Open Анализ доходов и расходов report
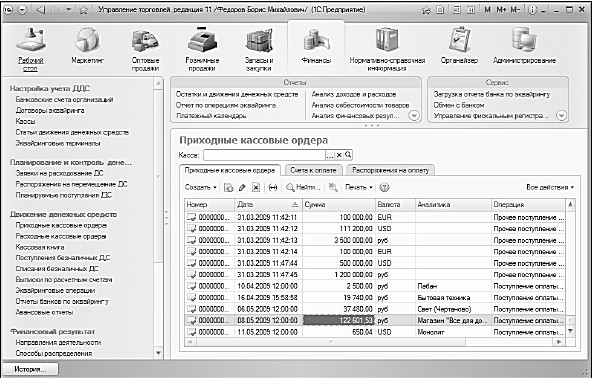Screen dimensions: 593x378 [x=354, y=94]
